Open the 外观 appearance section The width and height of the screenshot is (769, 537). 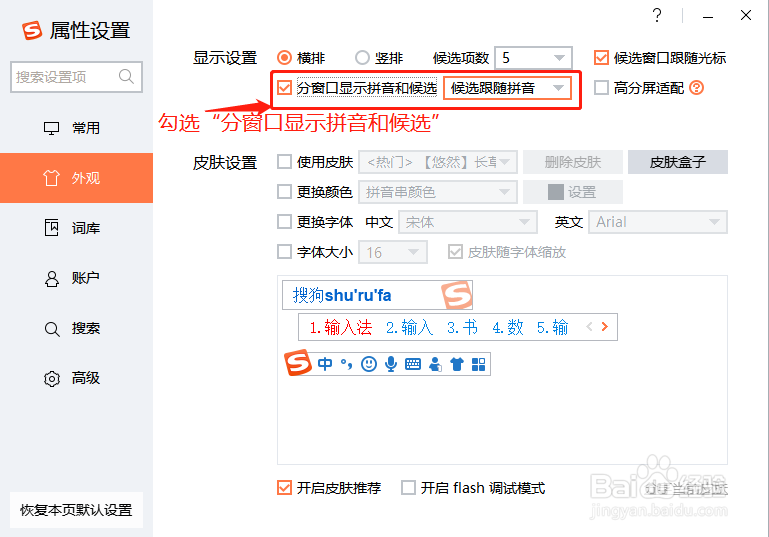click(x=77, y=178)
